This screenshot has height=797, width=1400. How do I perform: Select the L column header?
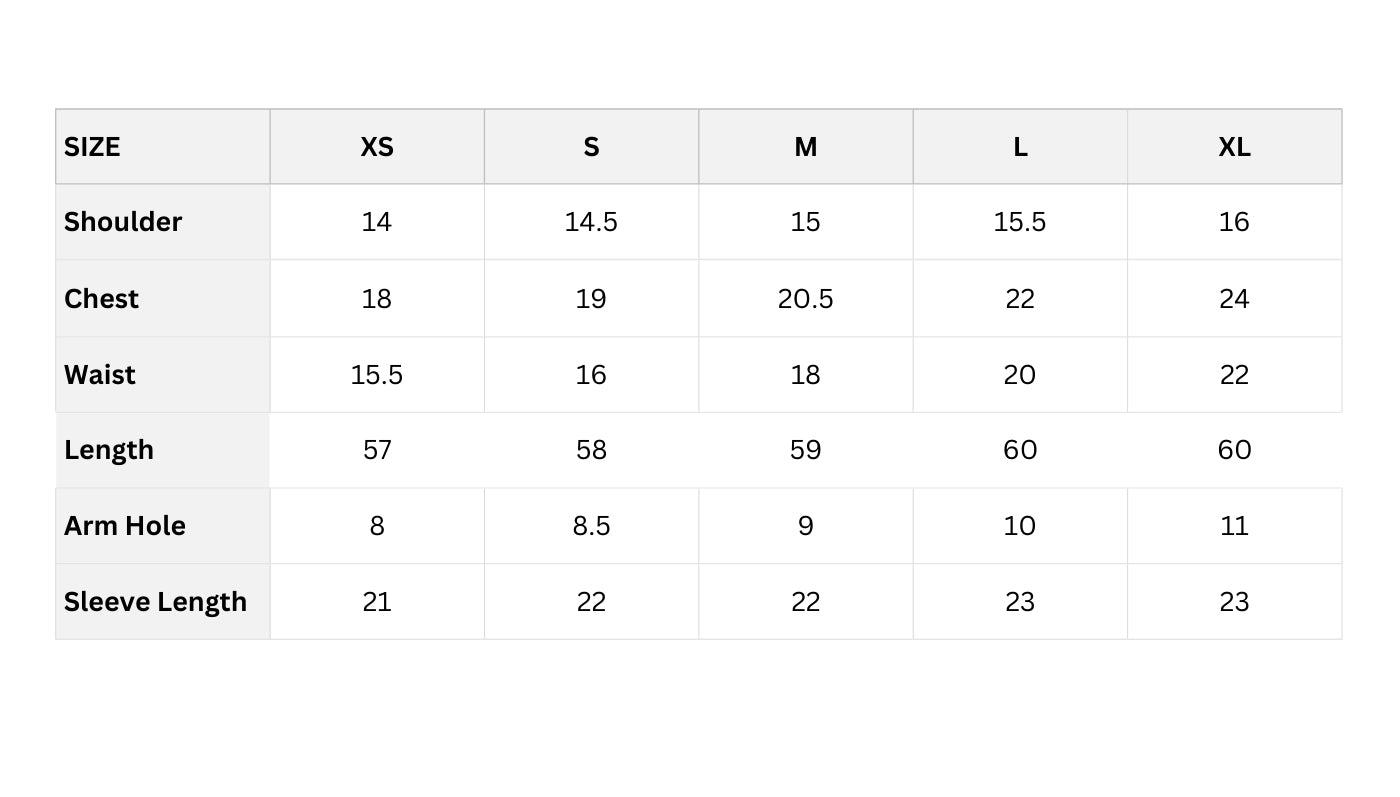tap(1020, 147)
